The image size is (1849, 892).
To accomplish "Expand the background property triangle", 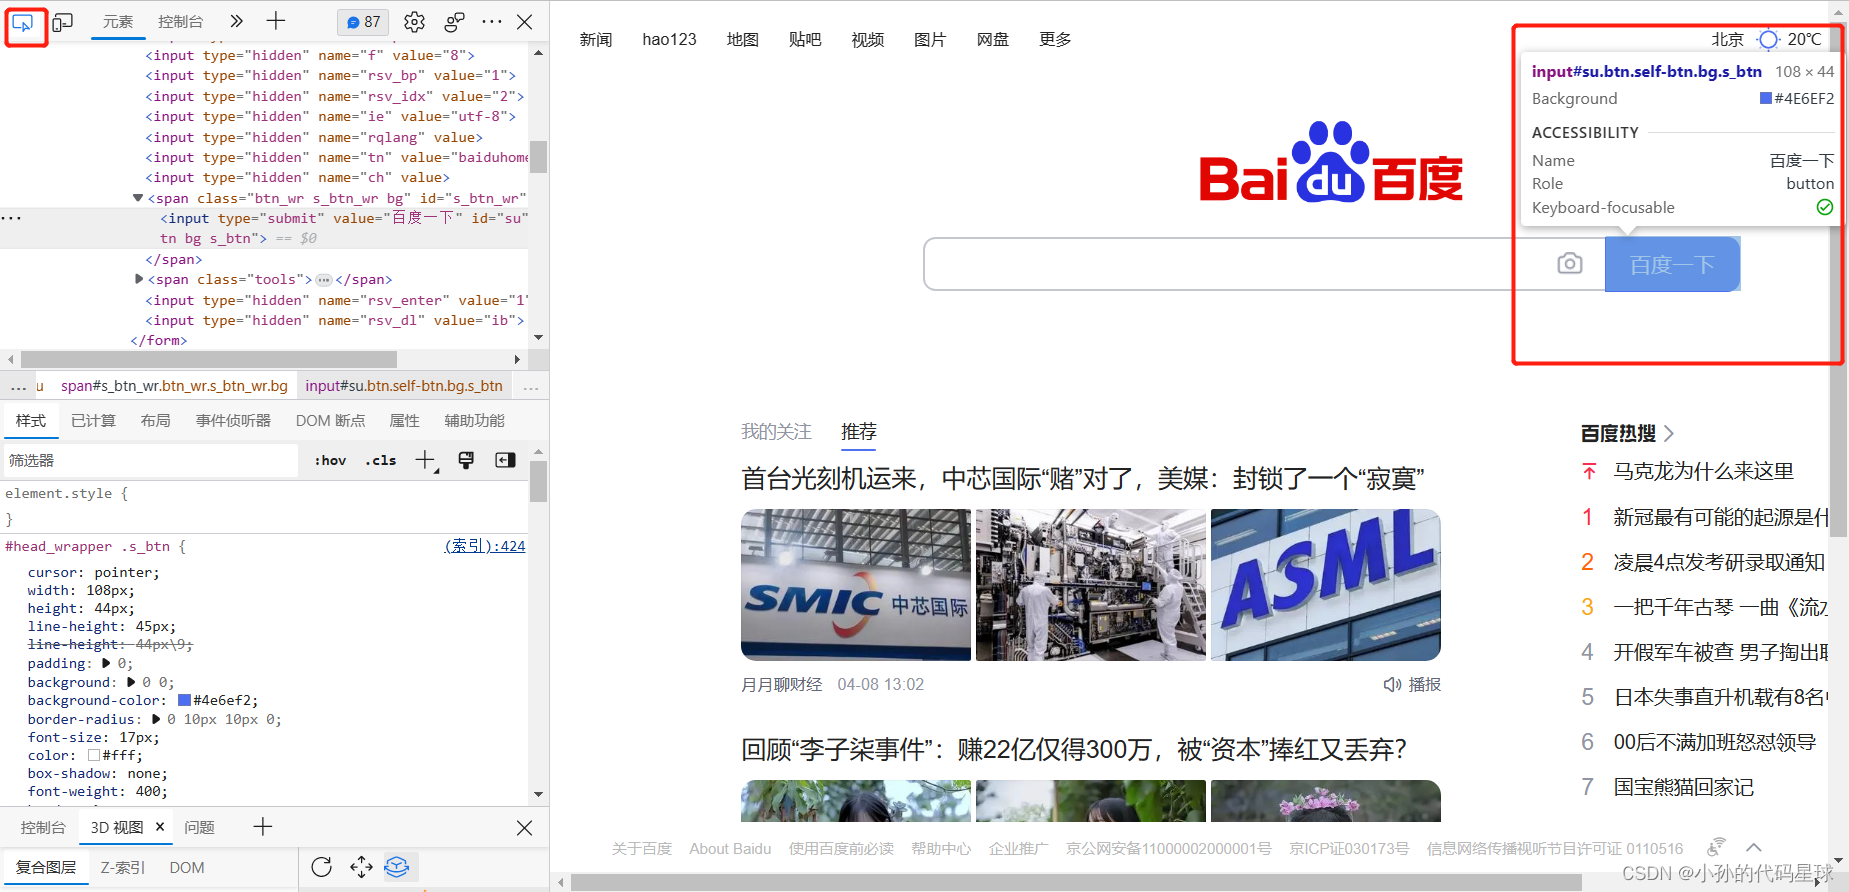I will coord(131,682).
